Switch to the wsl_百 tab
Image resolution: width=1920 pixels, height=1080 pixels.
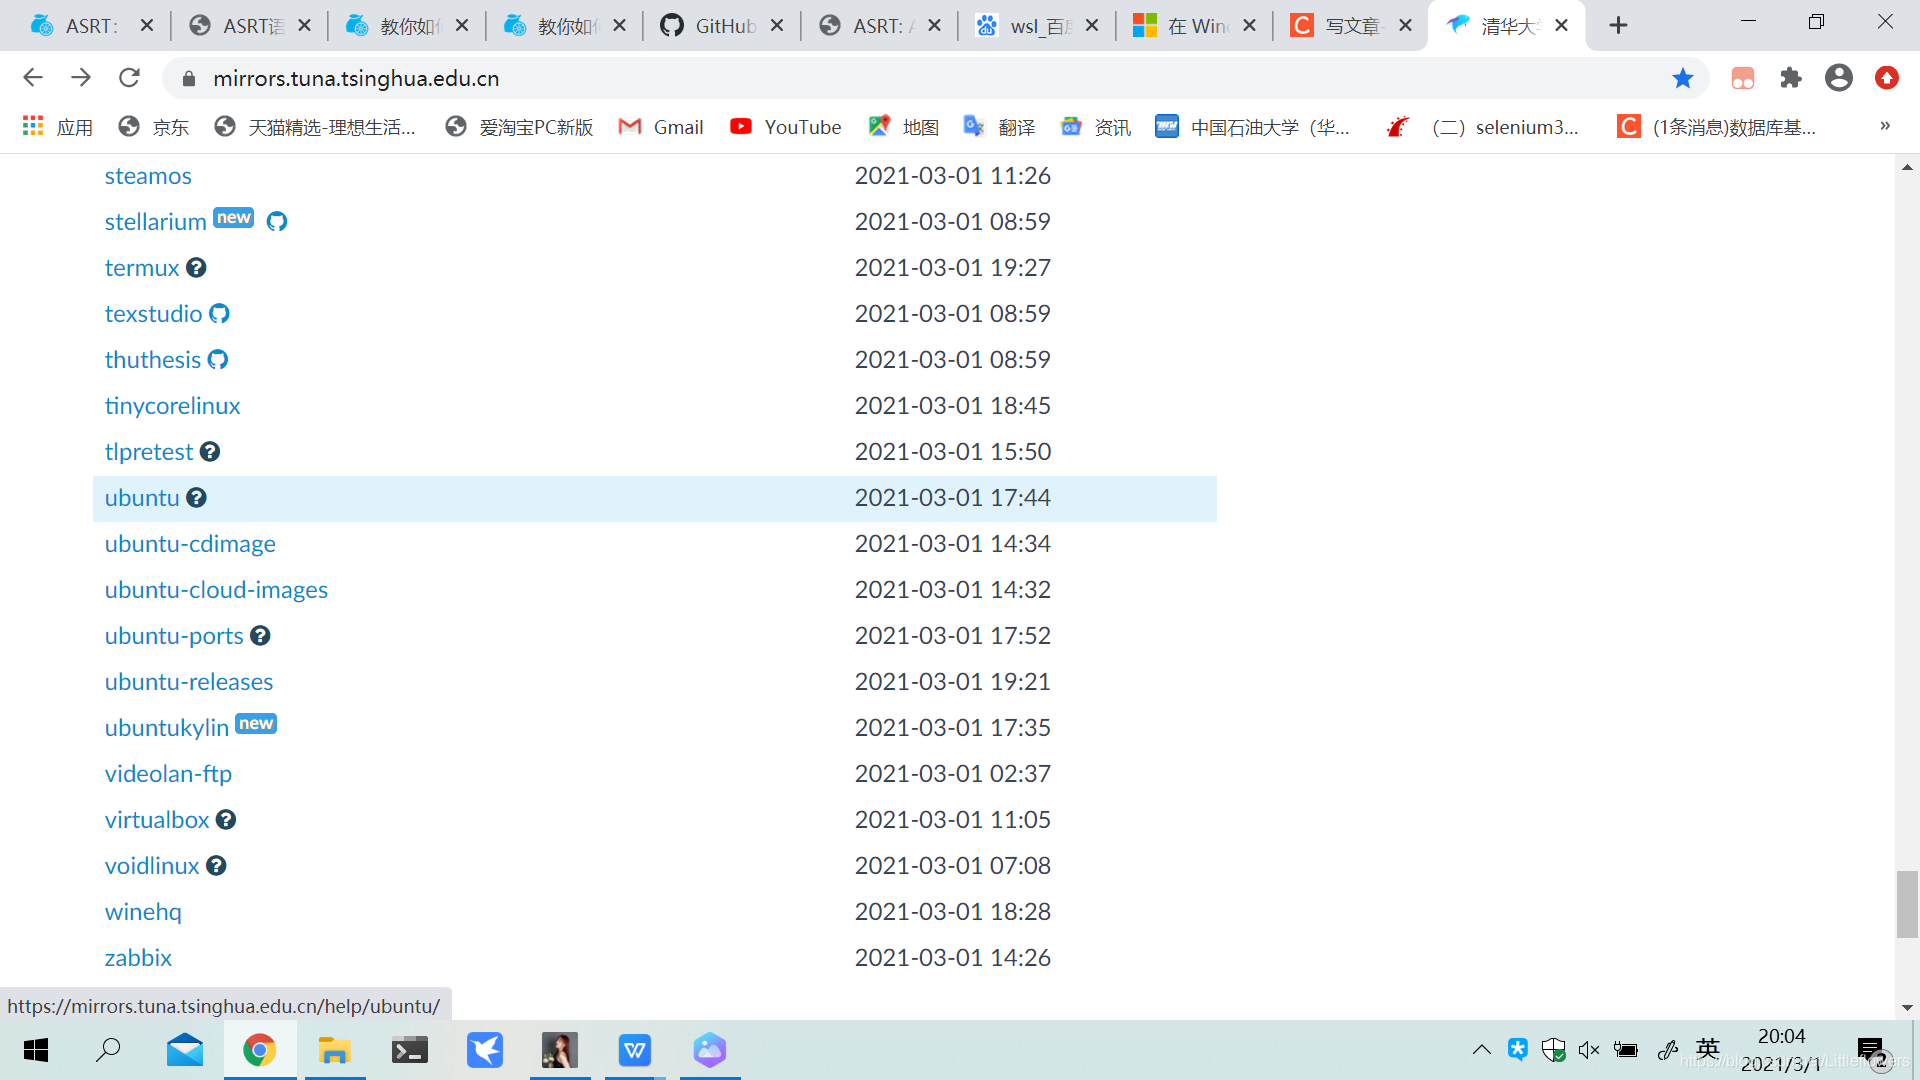coord(1025,26)
